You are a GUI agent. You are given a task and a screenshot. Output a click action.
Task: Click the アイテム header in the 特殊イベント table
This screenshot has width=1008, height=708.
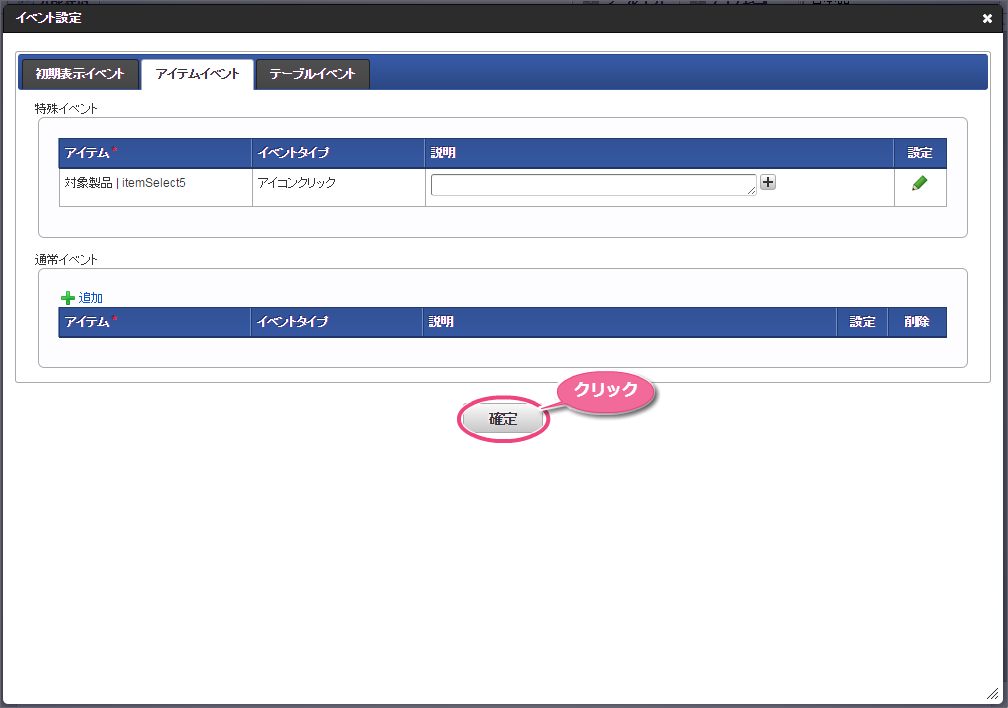tap(155, 153)
